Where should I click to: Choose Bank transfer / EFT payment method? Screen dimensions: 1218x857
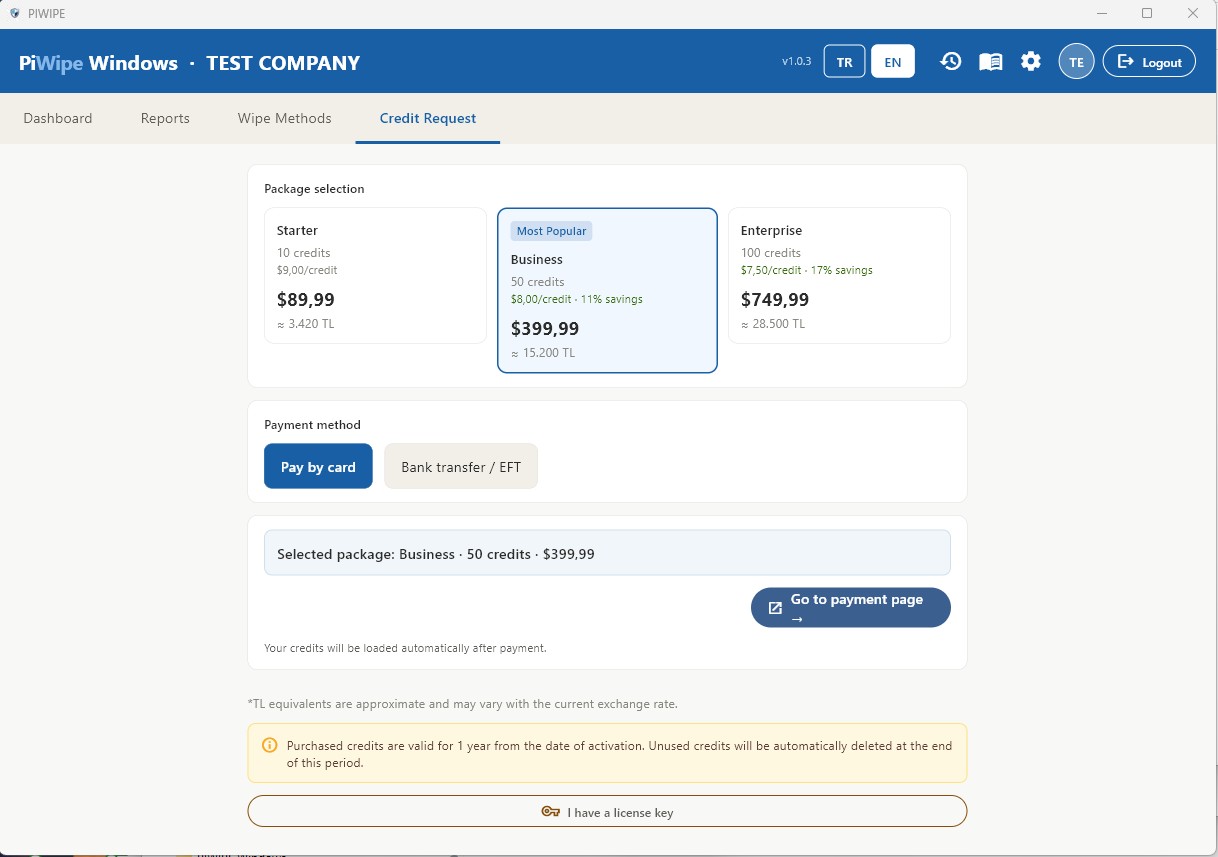(461, 466)
